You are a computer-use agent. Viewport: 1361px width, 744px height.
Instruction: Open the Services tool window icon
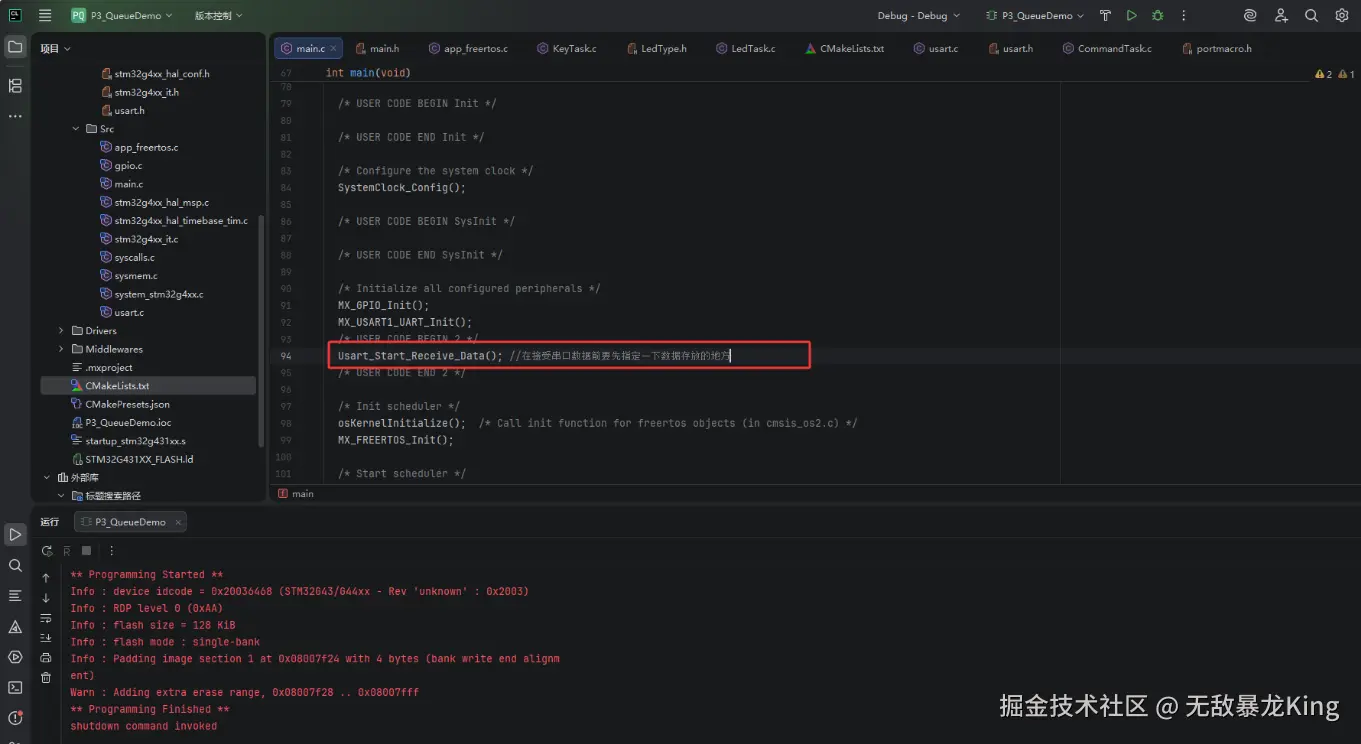click(15, 657)
